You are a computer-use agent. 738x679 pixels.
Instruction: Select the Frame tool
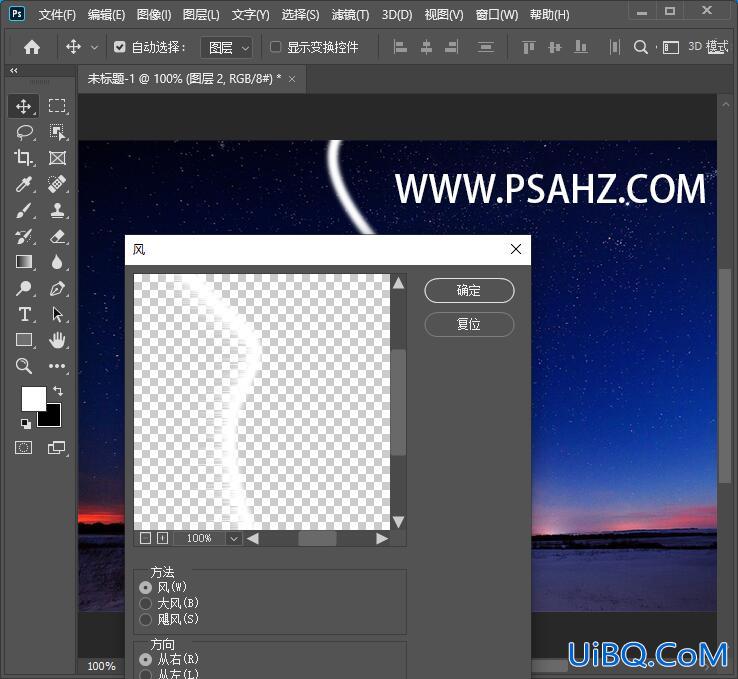57,158
